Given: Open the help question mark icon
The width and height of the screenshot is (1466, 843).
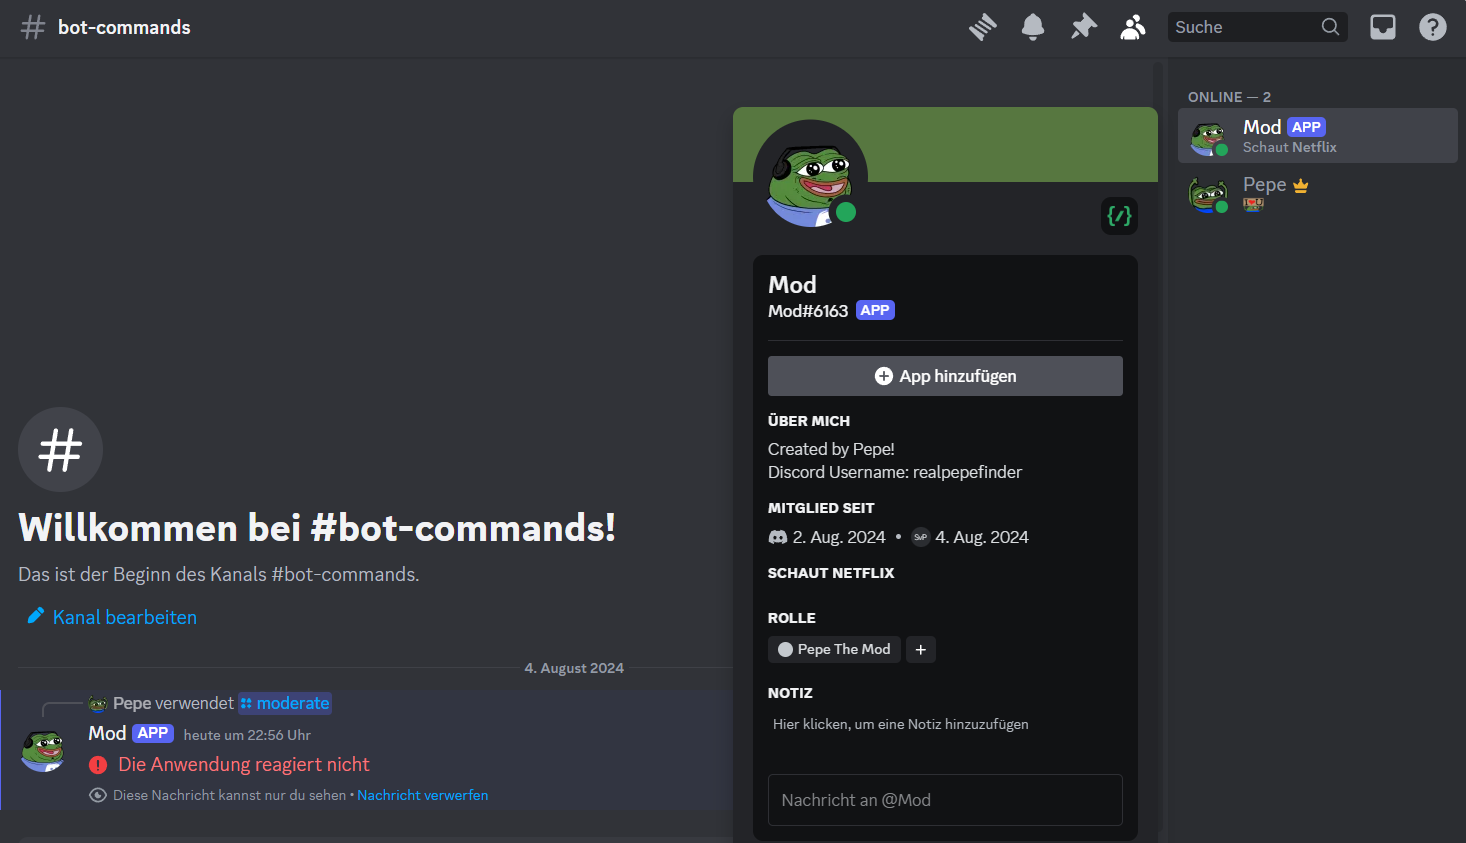Looking at the screenshot, I should tap(1433, 27).
